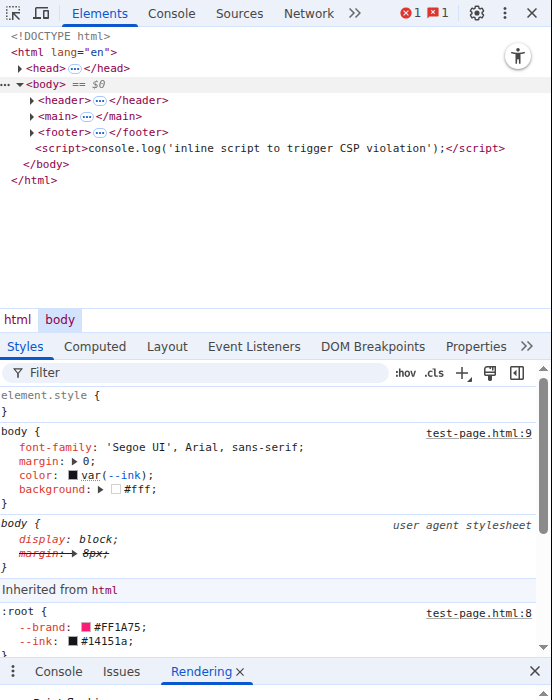Select html in the breadcrumb bar

coord(18,320)
